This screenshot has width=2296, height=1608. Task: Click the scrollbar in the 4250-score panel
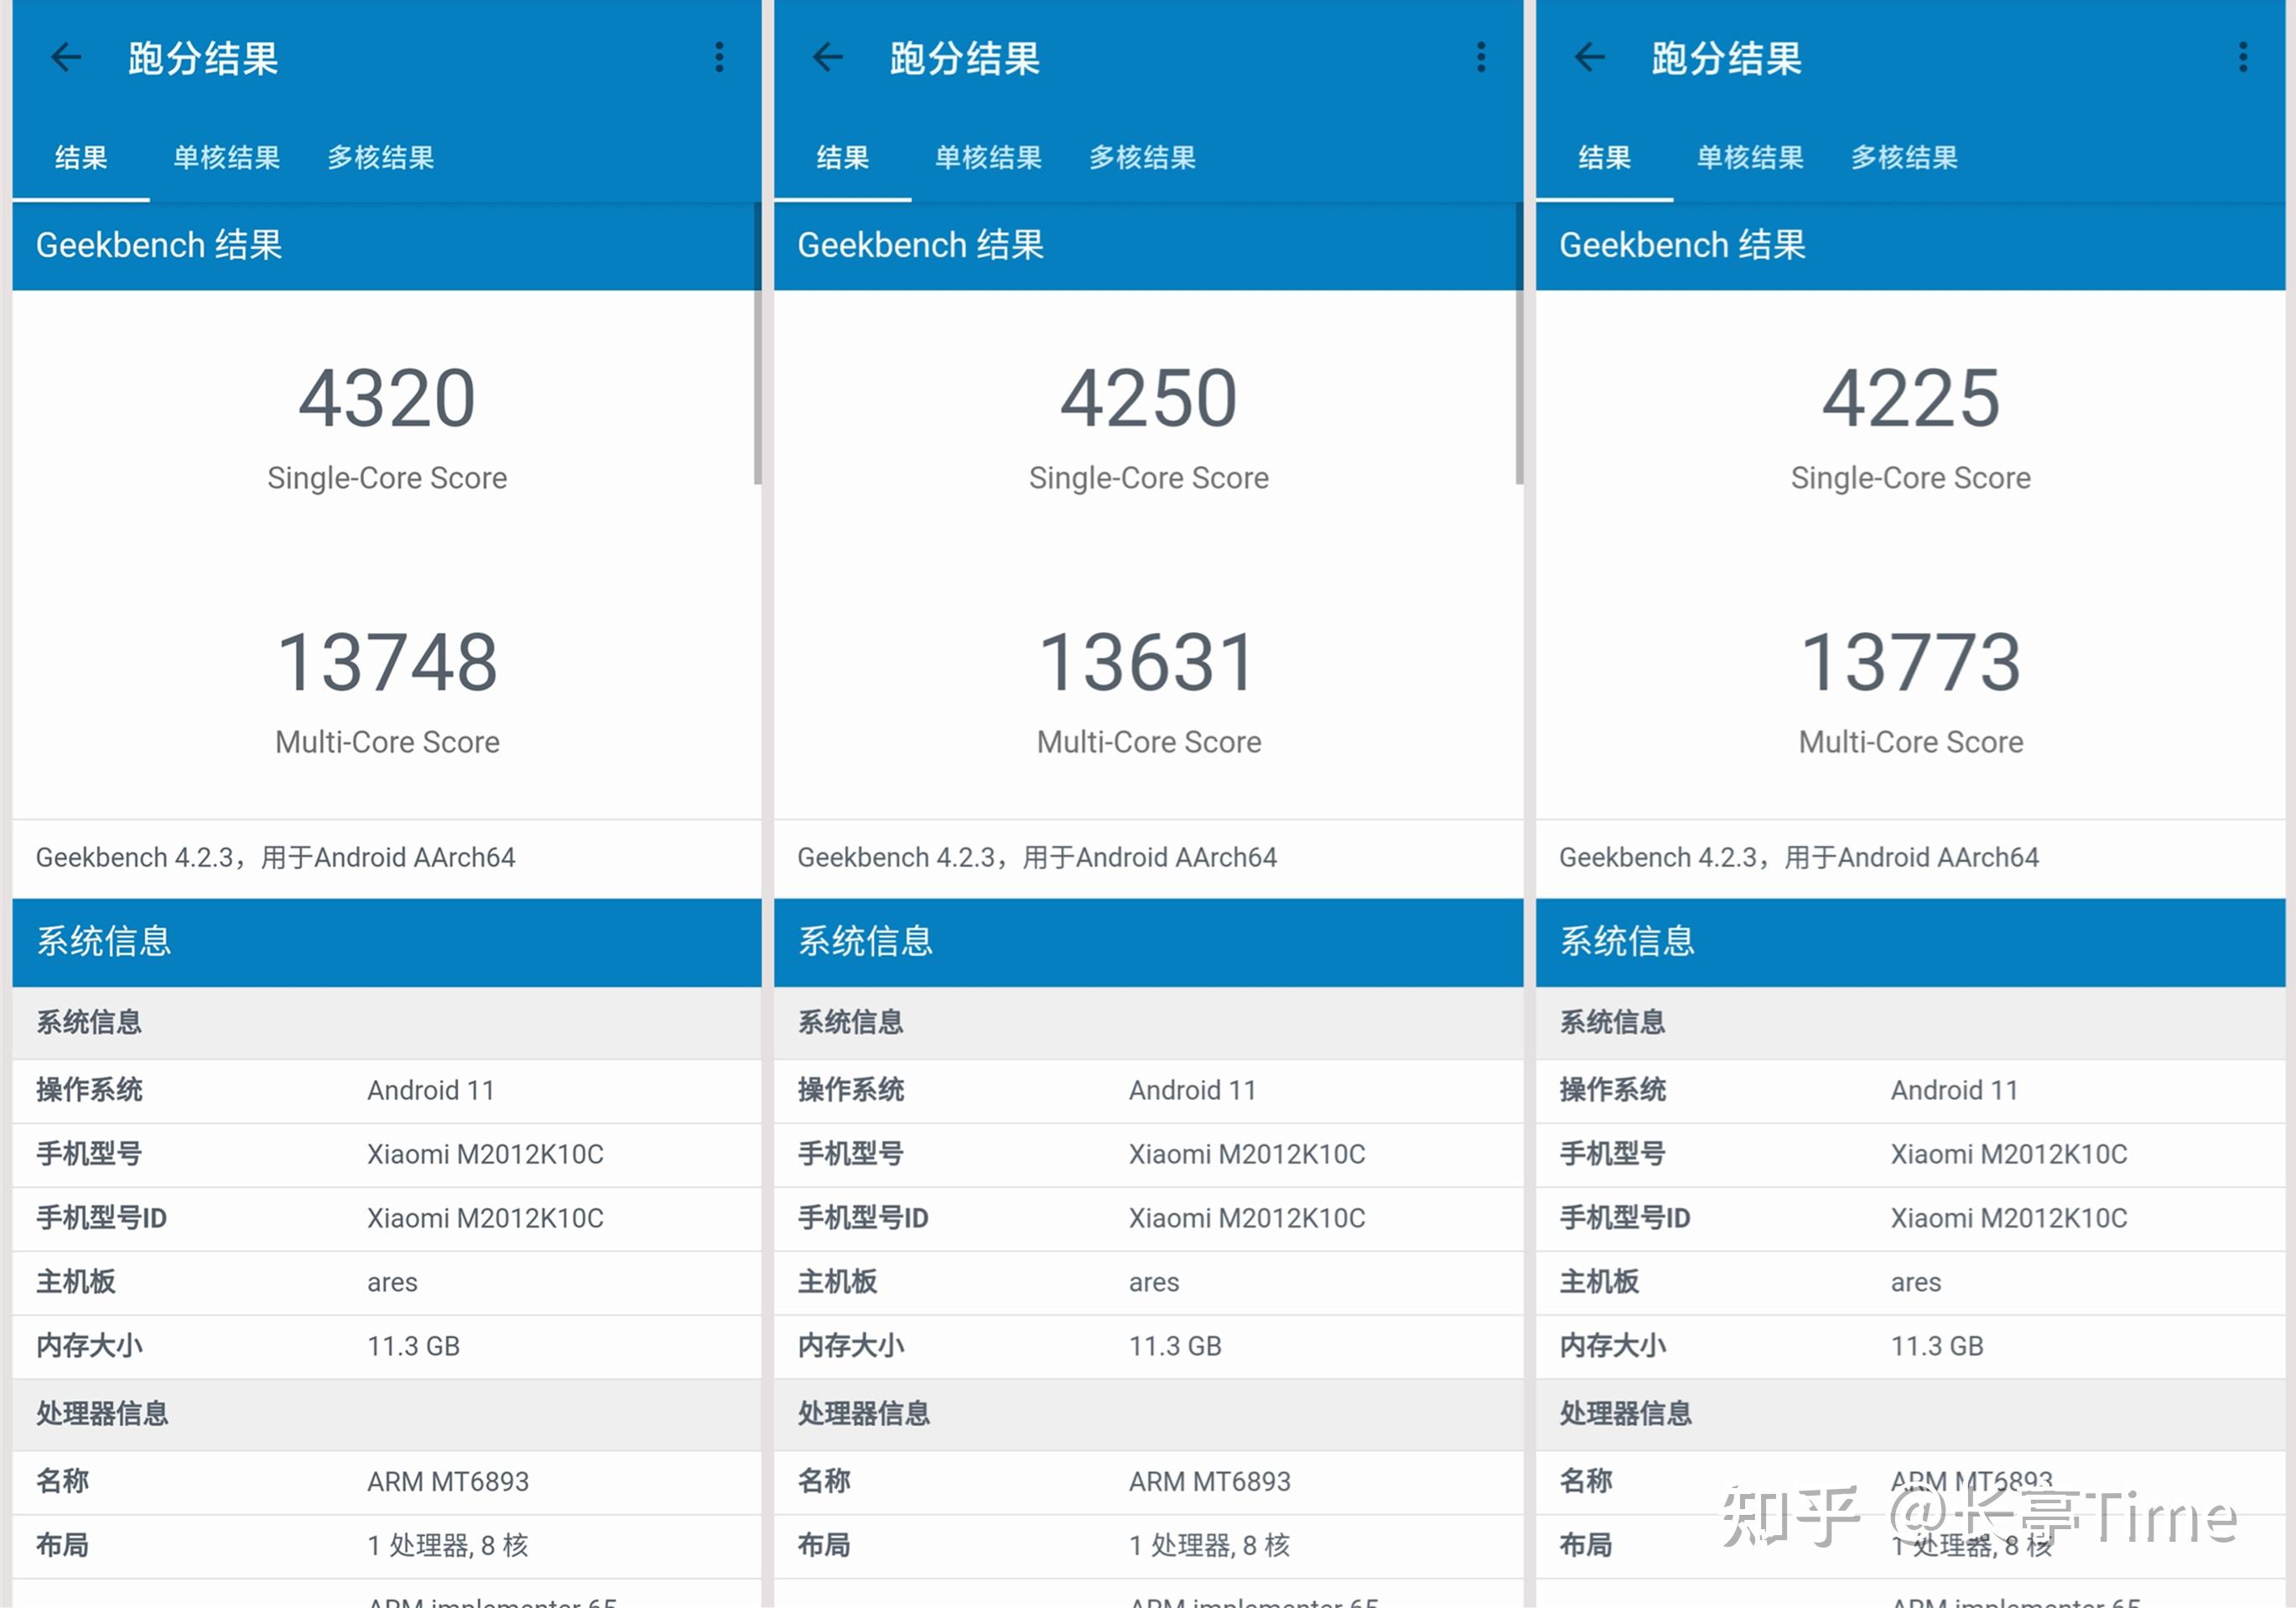pos(1520,344)
